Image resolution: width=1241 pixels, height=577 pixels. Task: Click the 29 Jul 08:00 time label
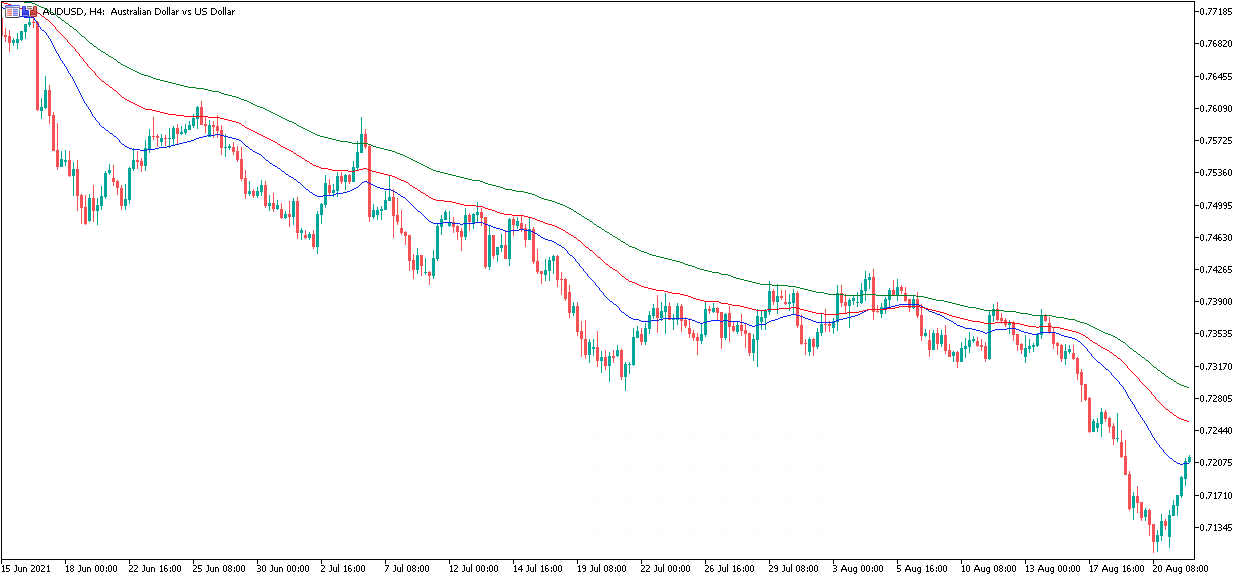(795, 568)
